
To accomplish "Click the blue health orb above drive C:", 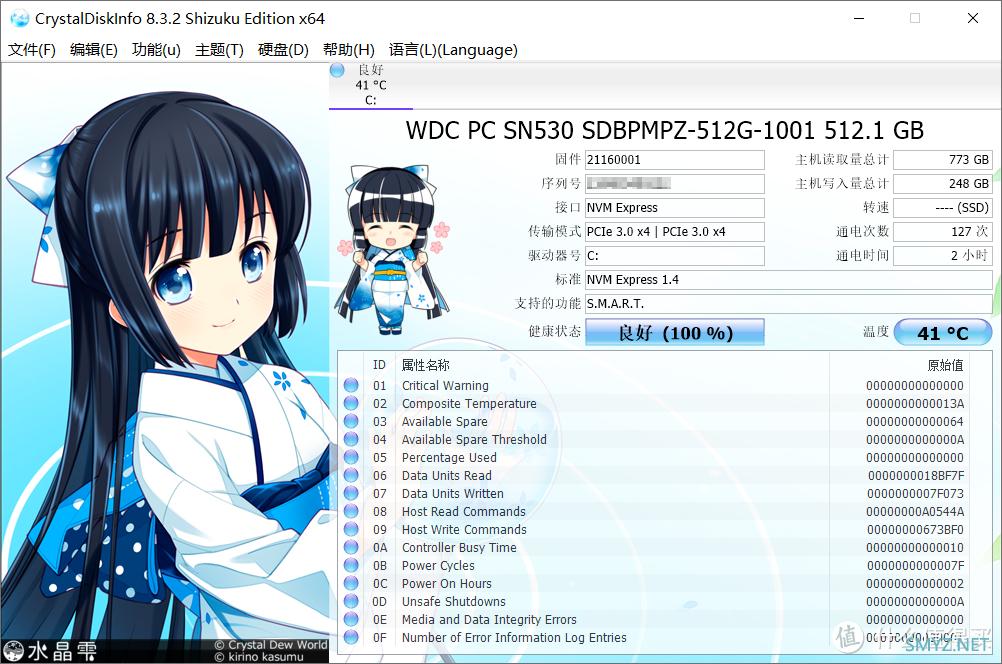I will click(x=337, y=70).
